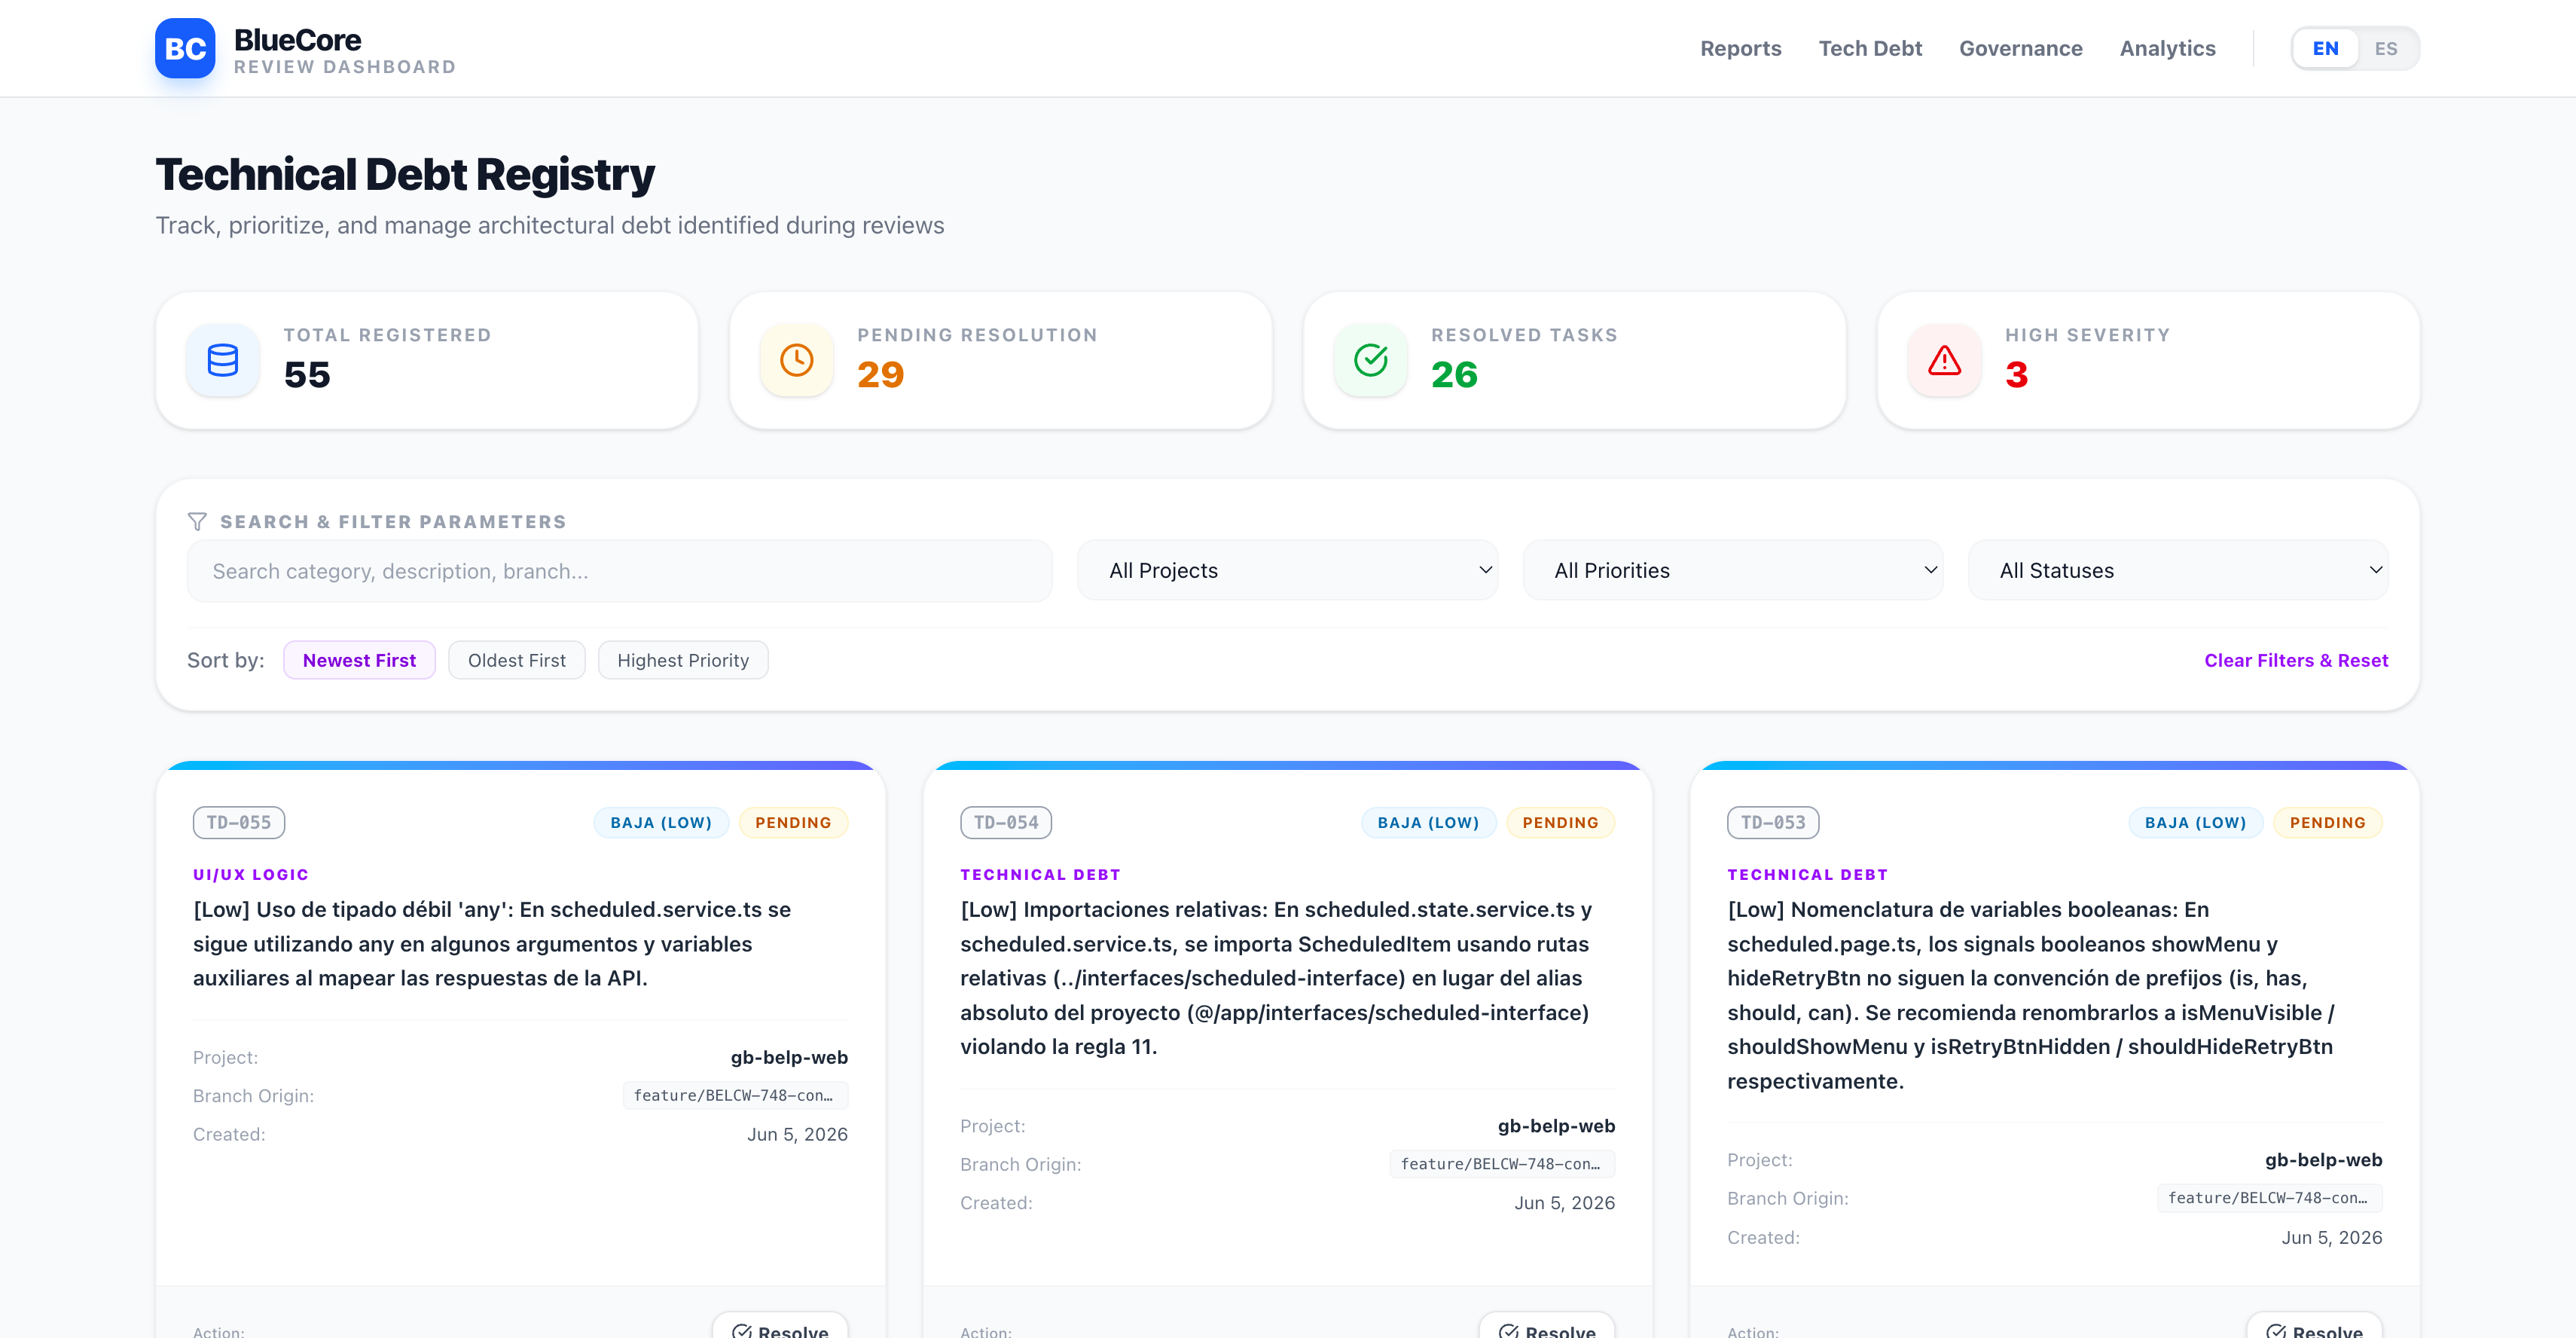This screenshot has width=2576, height=1338.
Task: Click TECHNICAL DEBT category on TD-053
Action: pos(1807,874)
